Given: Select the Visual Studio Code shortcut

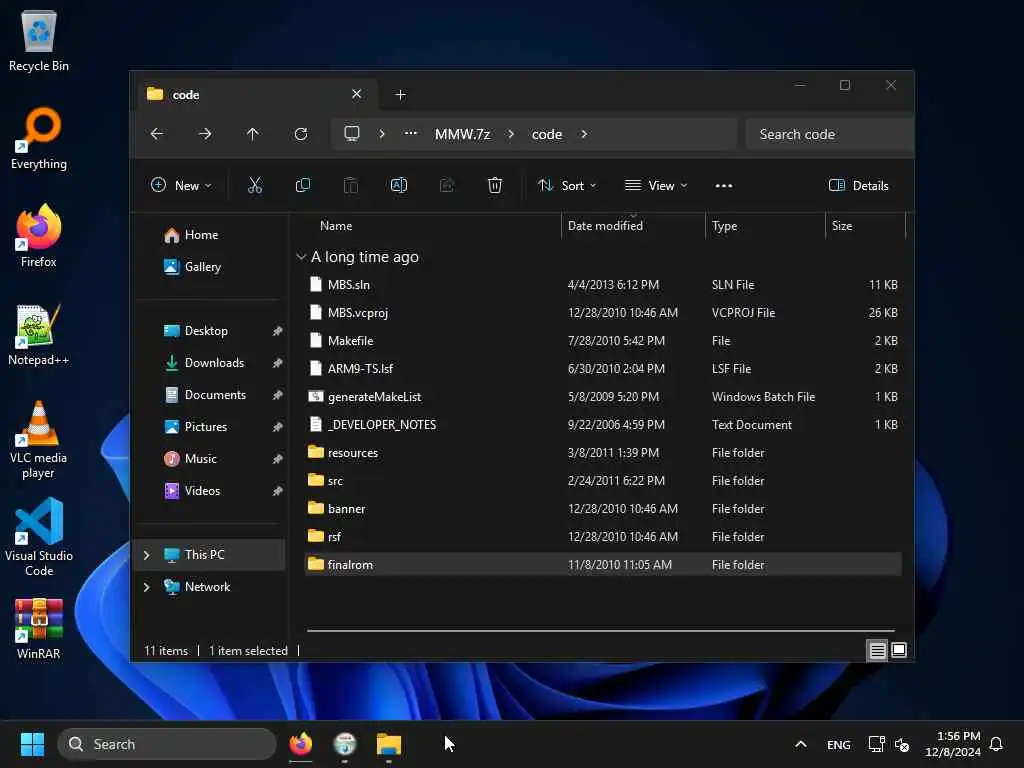Looking at the screenshot, I should [x=39, y=538].
